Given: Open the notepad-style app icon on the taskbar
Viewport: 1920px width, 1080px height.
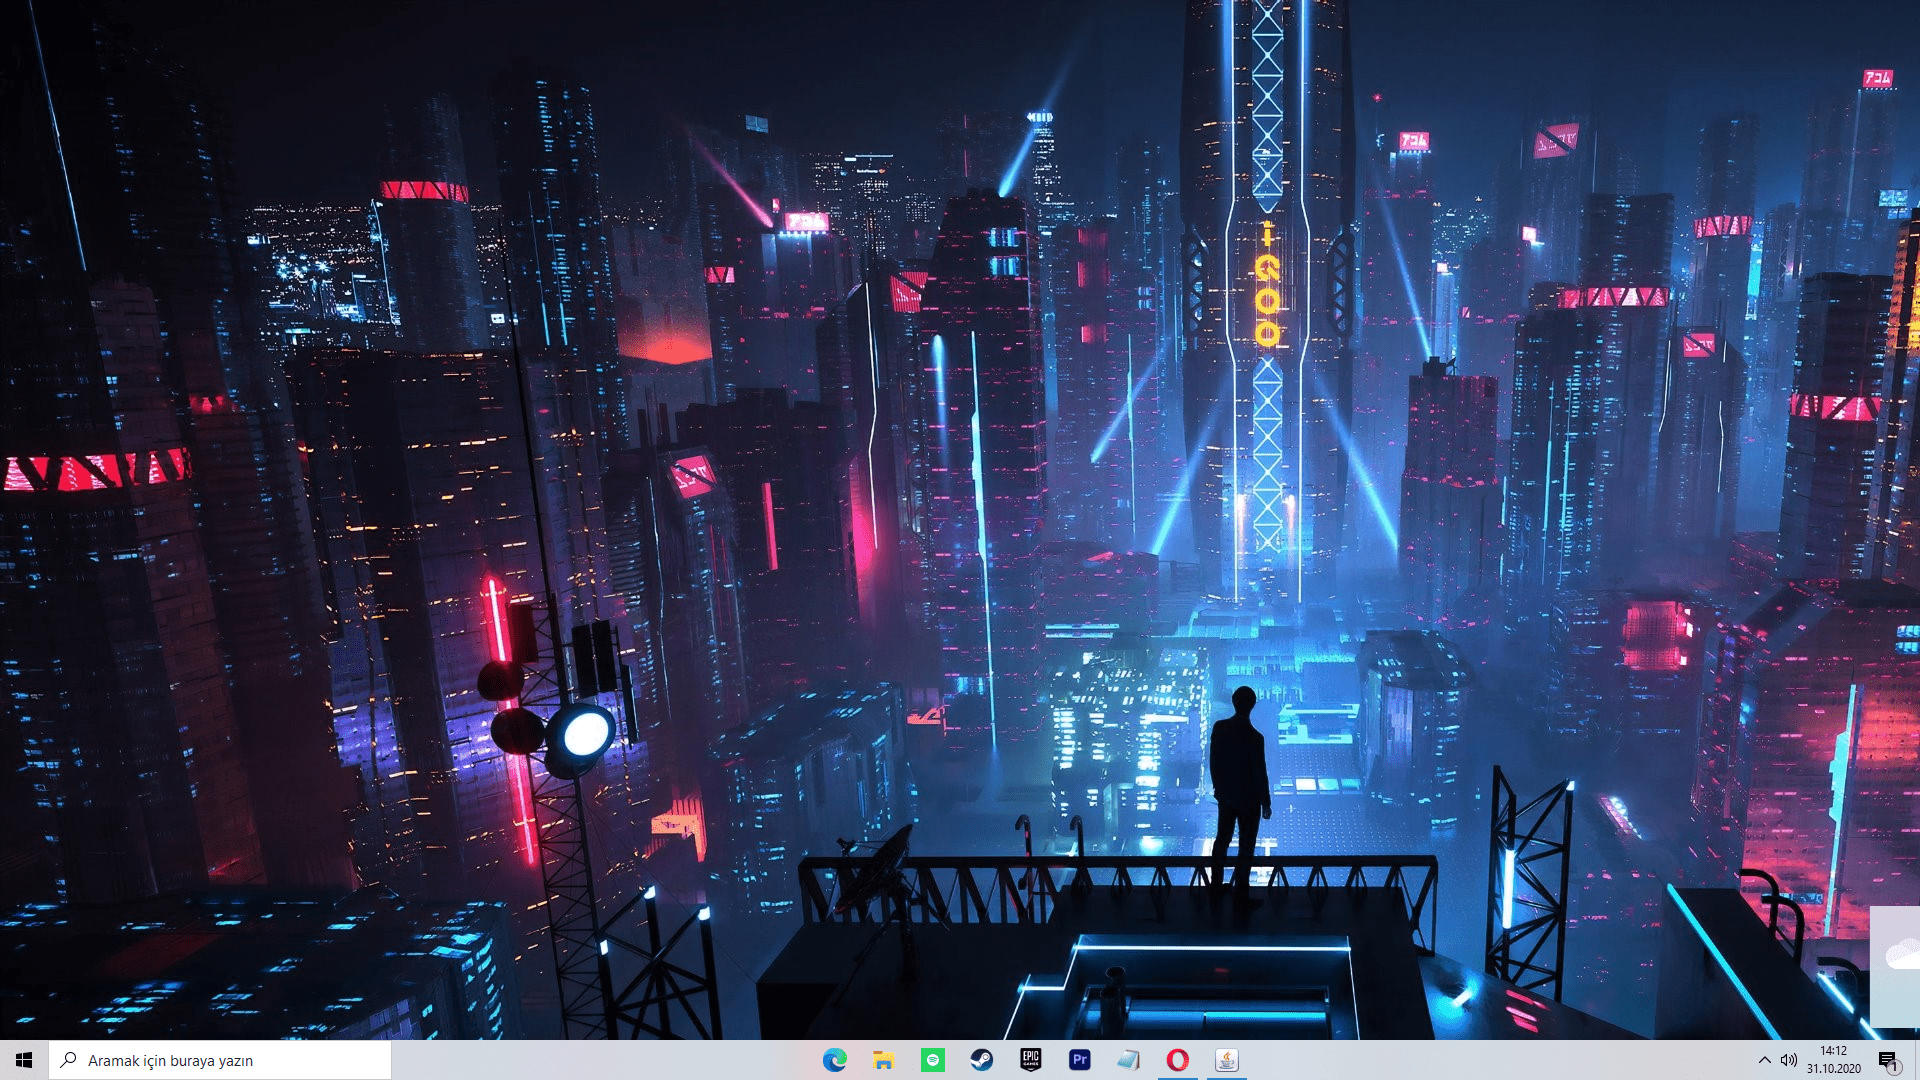Looking at the screenshot, I should 1128,1060.
